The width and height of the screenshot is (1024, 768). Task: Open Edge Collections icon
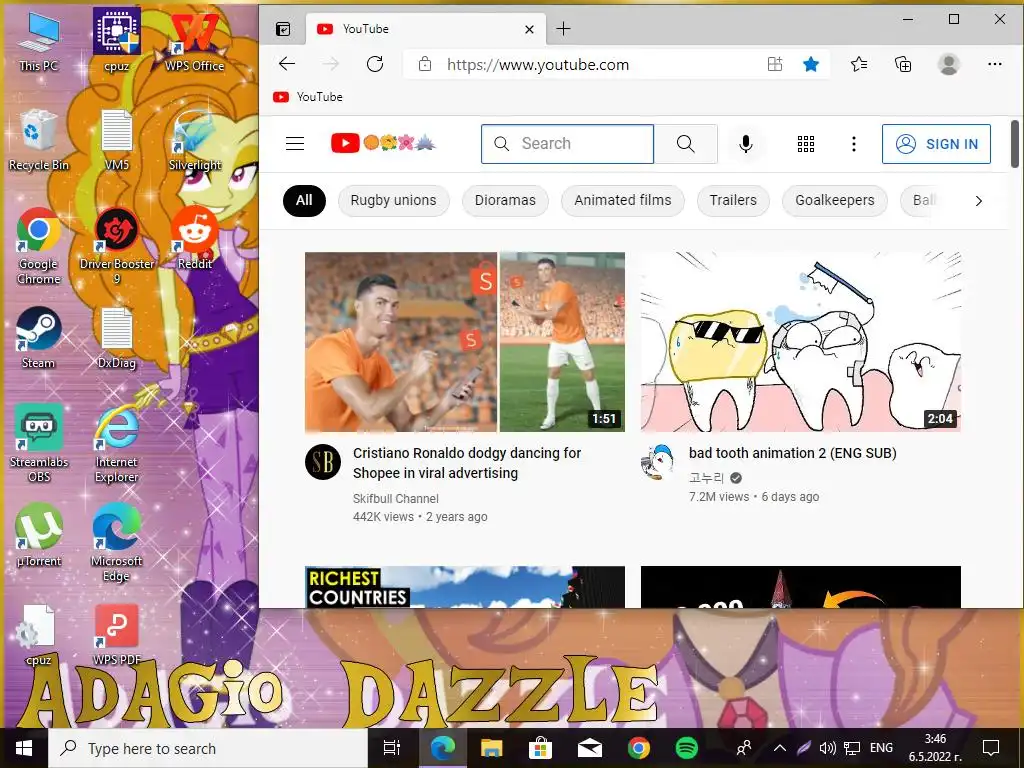pyautogui.click(x=903, y=64)
